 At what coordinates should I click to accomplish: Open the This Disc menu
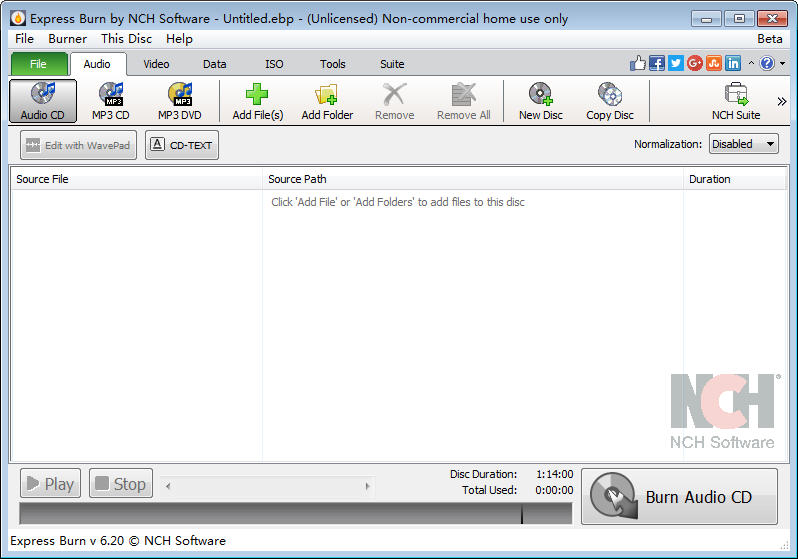click(x=126, y=39)
